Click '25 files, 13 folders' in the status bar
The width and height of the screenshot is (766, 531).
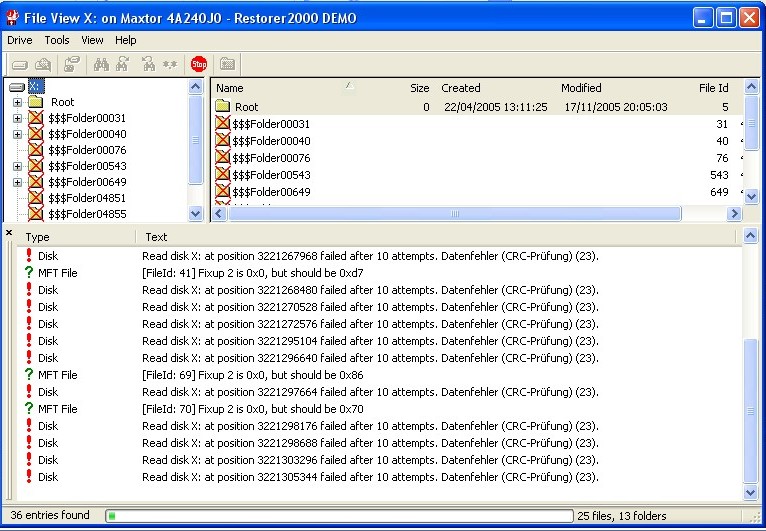pyautogui.click(x=621, y=515)
